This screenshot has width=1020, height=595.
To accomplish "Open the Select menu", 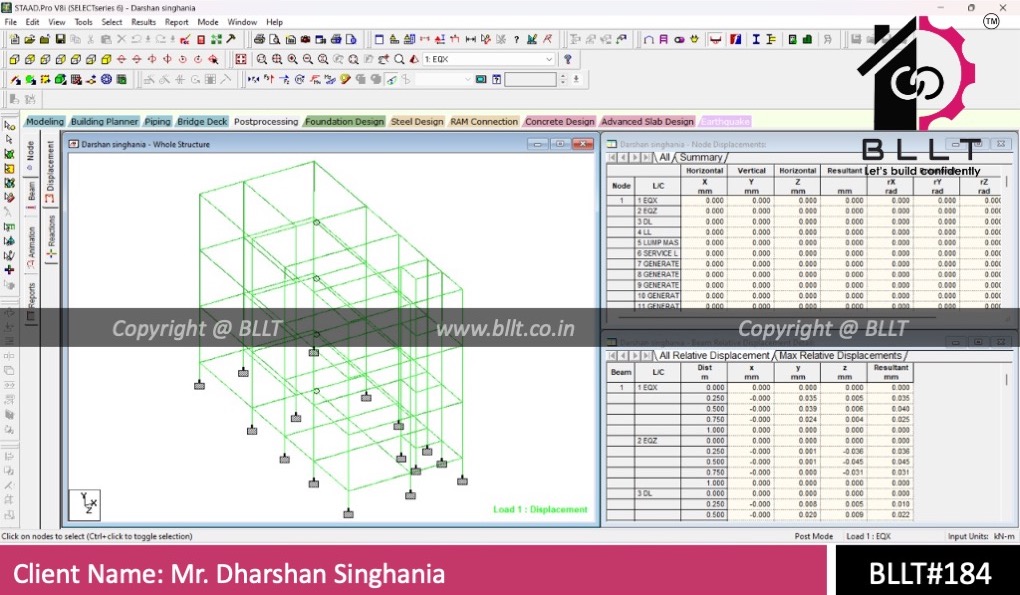I will tap(111, 21).
